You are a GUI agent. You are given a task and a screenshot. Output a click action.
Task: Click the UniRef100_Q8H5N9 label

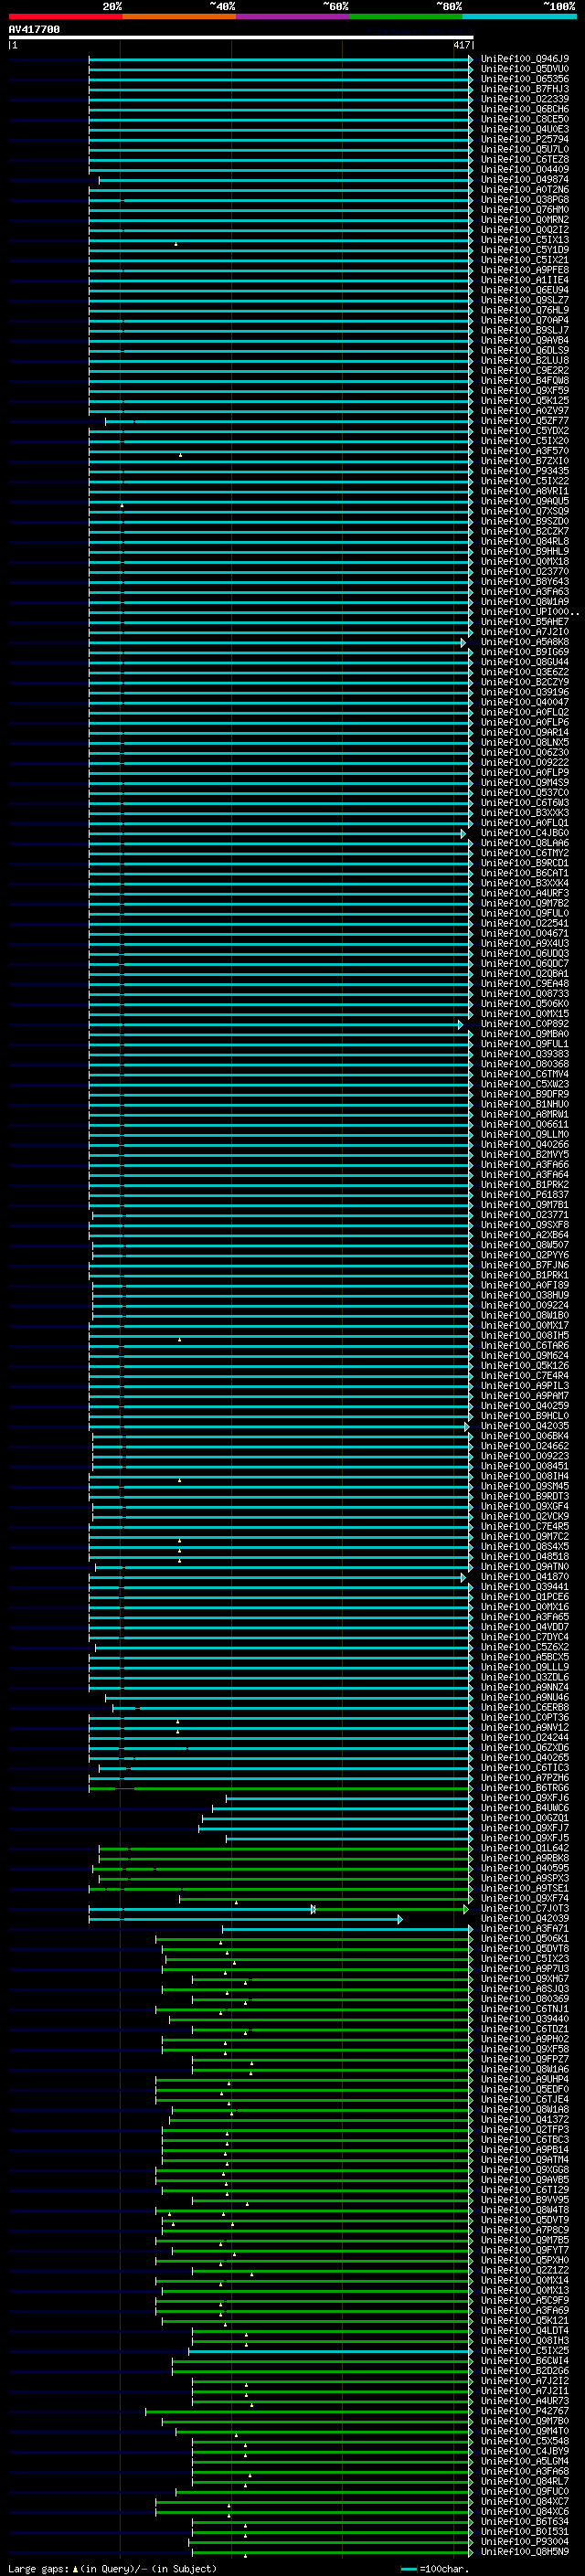tap(525, 2552)
